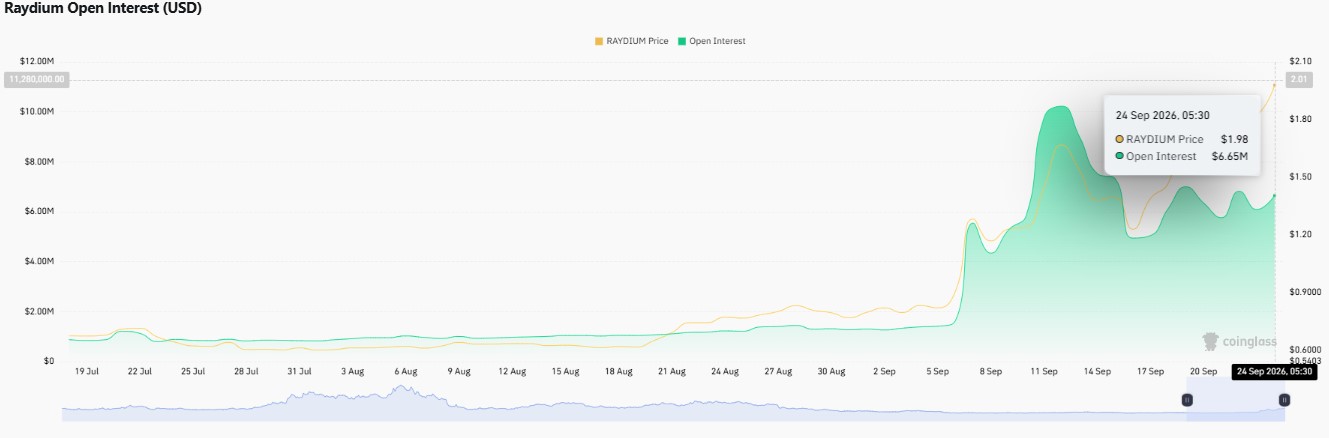Screen dimensions: 1329x438
Task: Grab the right range slider handle
Action: pos(1284,400)
